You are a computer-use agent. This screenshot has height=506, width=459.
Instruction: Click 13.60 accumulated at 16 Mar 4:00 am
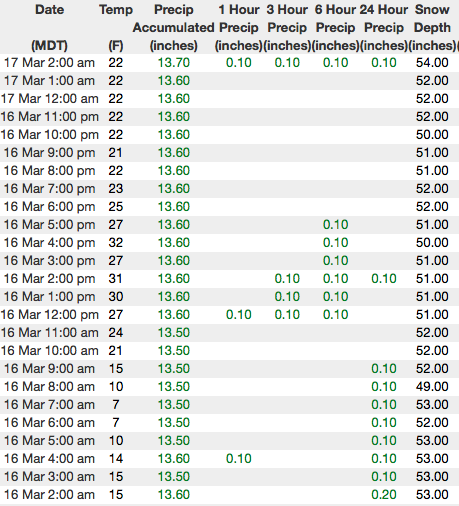pyautogui.click(x=174, y=459)
